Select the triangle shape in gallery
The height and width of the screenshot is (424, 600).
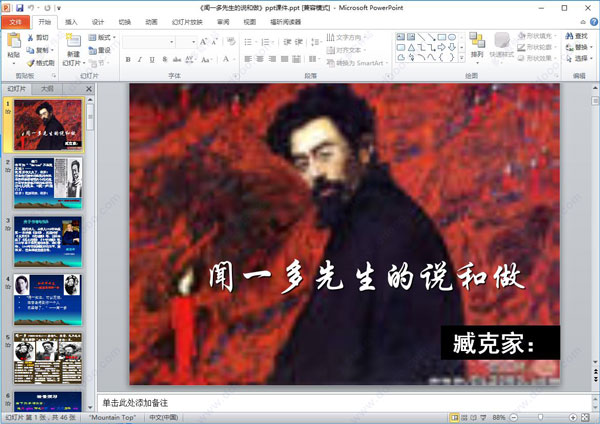[x=411, y=47]
